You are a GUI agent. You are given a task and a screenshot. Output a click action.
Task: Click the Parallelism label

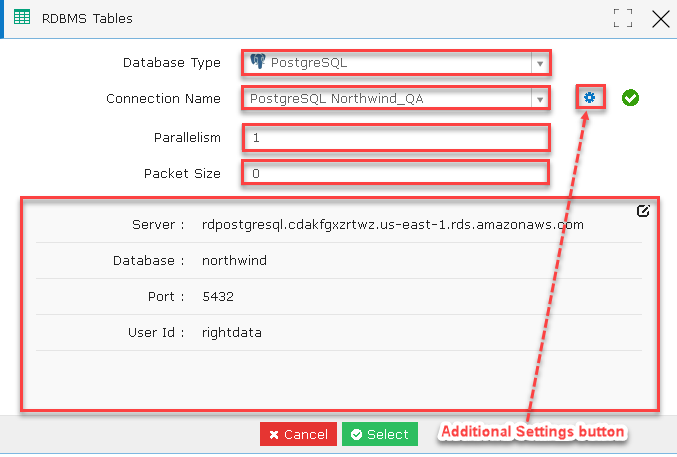[187, 138]
